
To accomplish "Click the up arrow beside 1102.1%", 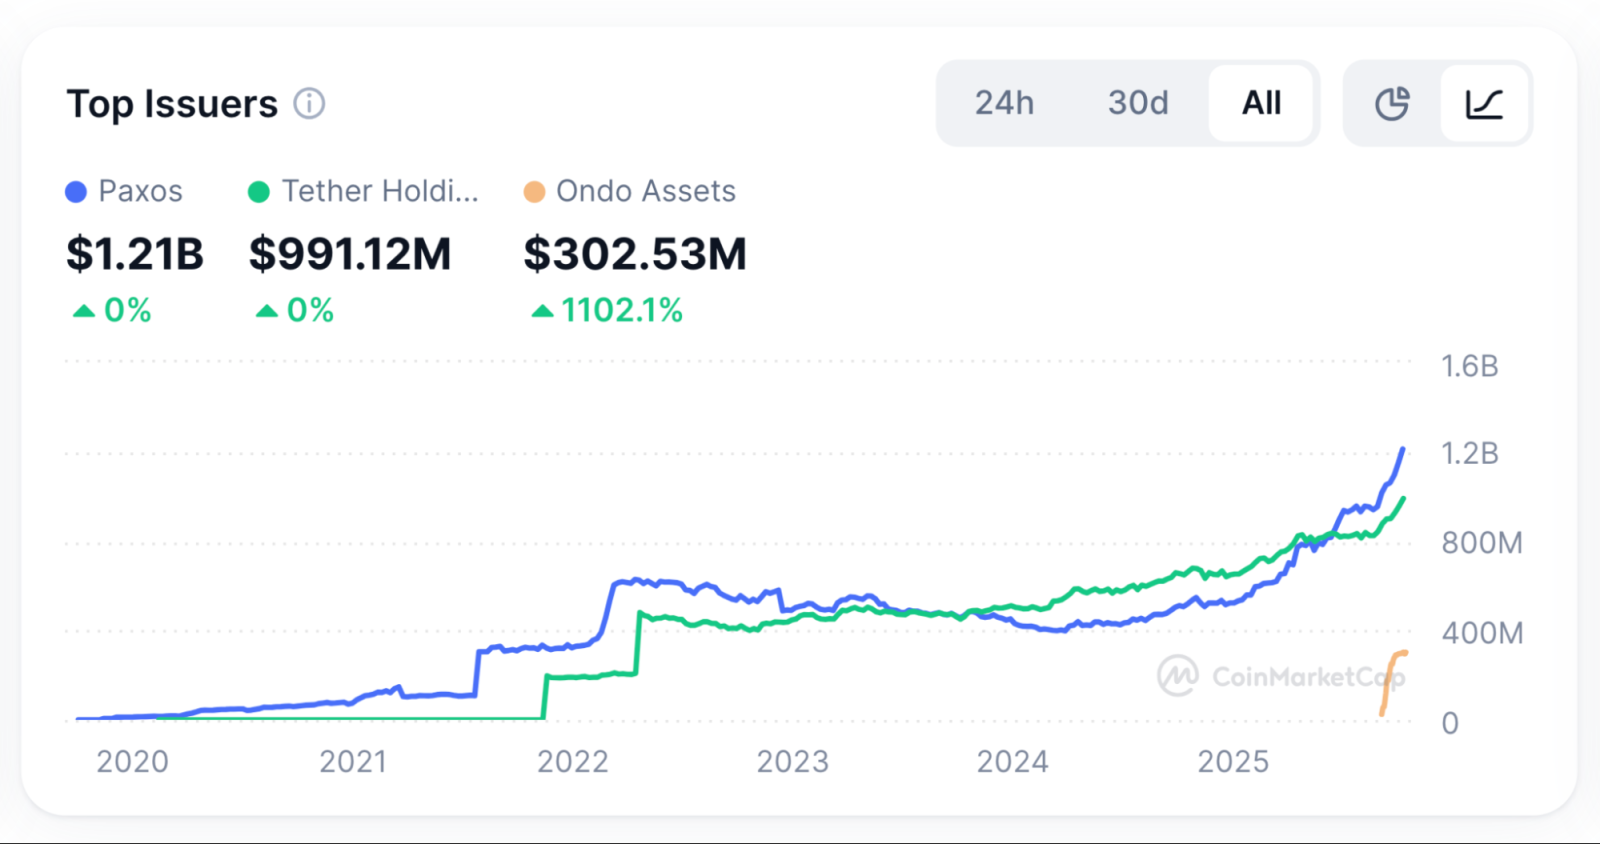I will pyautogui.click(x=542, y=311).
